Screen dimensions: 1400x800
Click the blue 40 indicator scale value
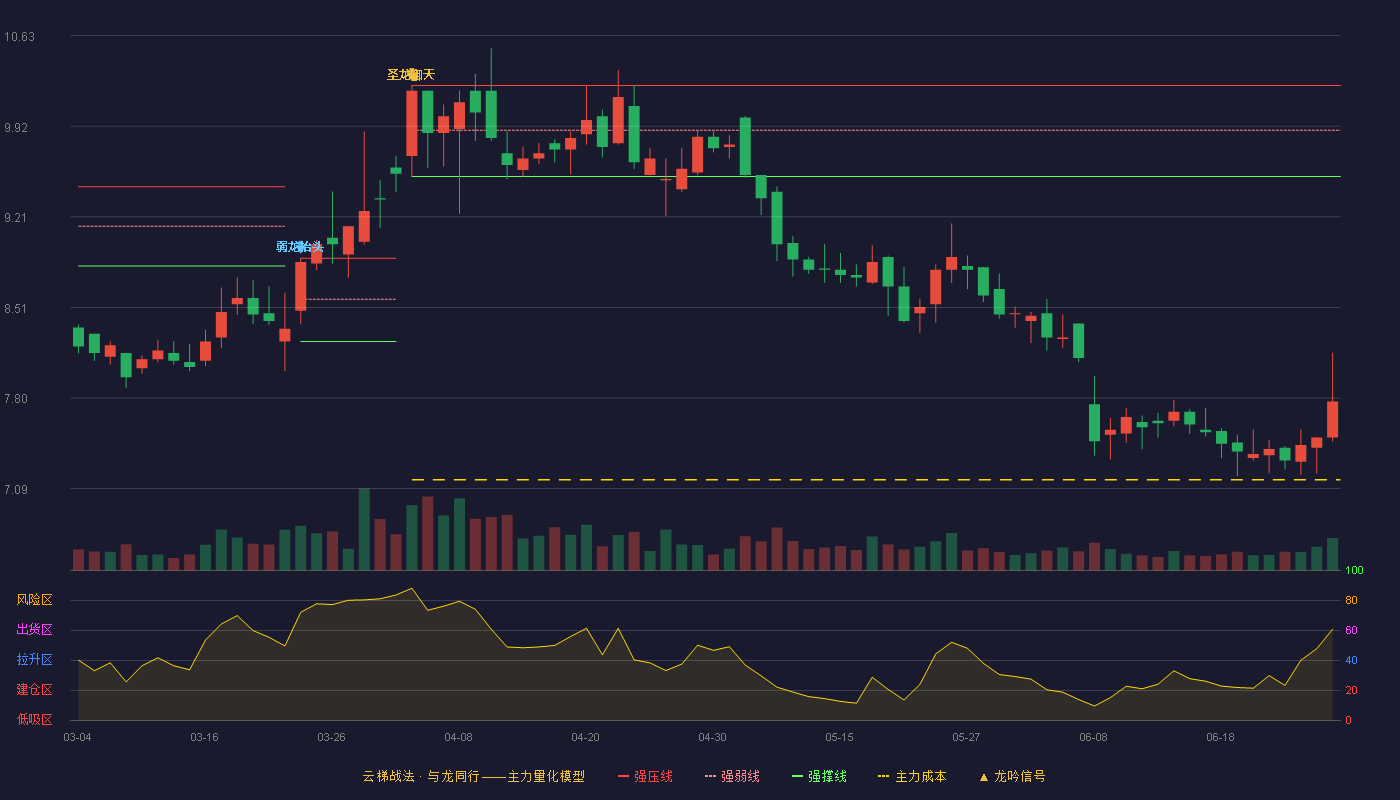click(x=1351, y=660)
